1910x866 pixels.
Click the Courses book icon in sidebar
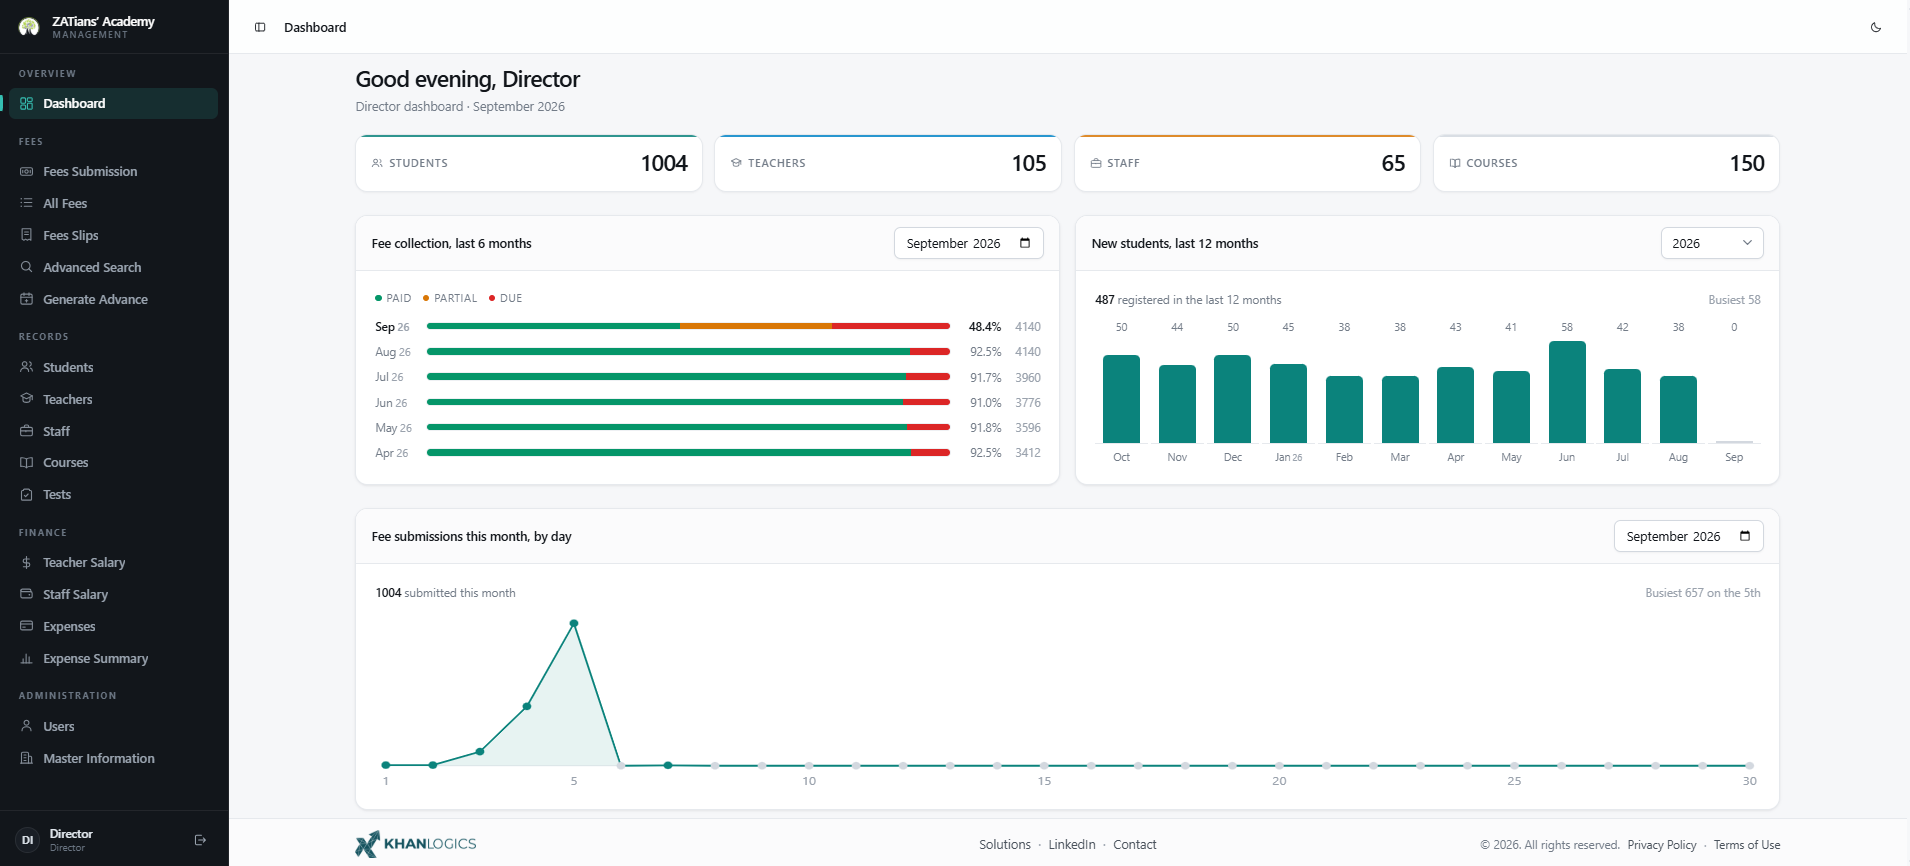27,462
